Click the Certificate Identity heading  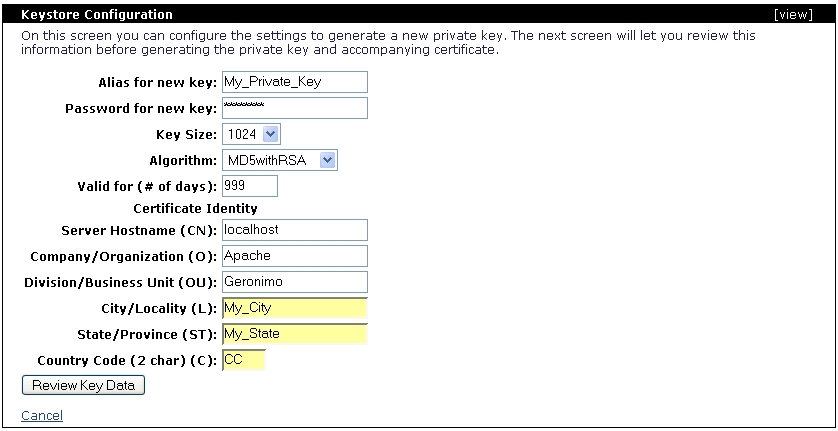pyautogui.click(x=195, y=209)
